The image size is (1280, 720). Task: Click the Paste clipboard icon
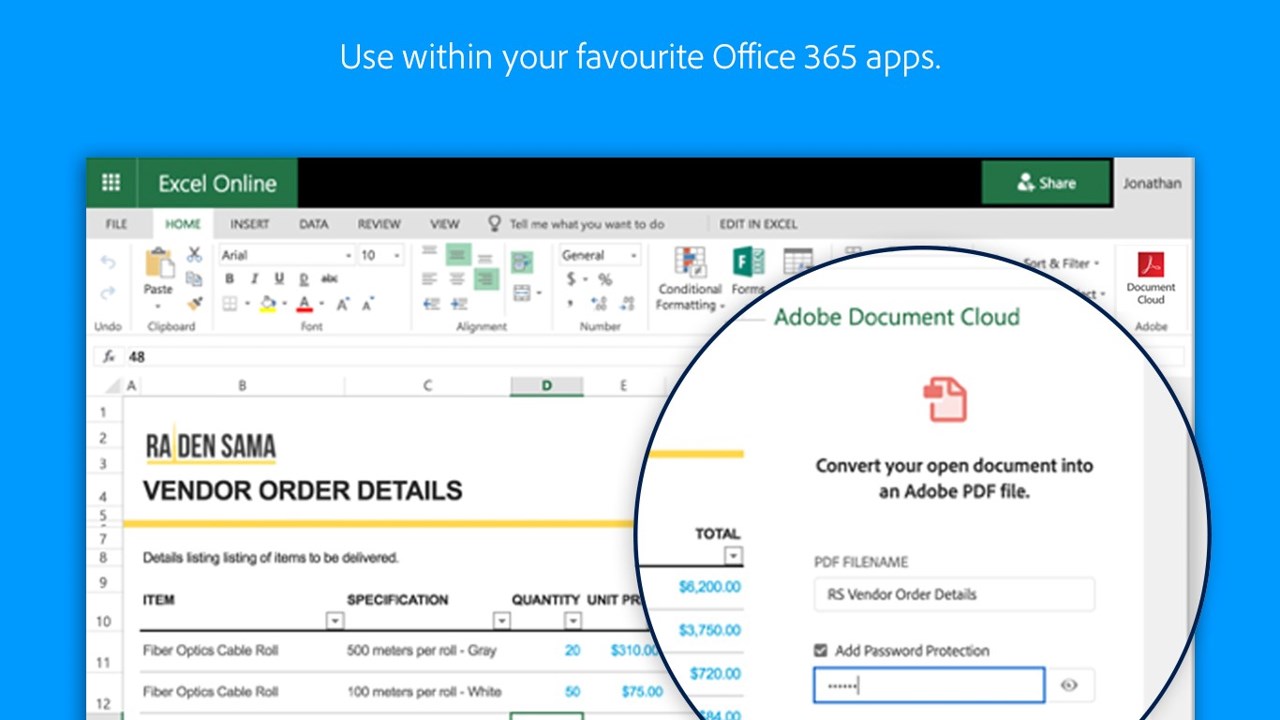(x=159, y=263)
